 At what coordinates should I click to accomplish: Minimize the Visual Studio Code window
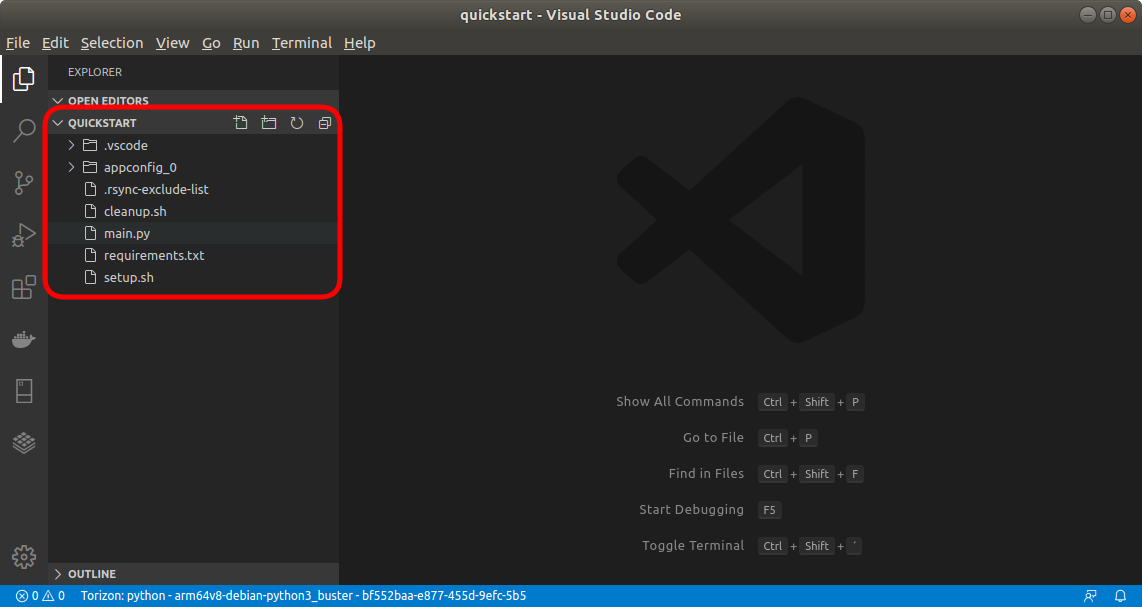(1087, 15)
